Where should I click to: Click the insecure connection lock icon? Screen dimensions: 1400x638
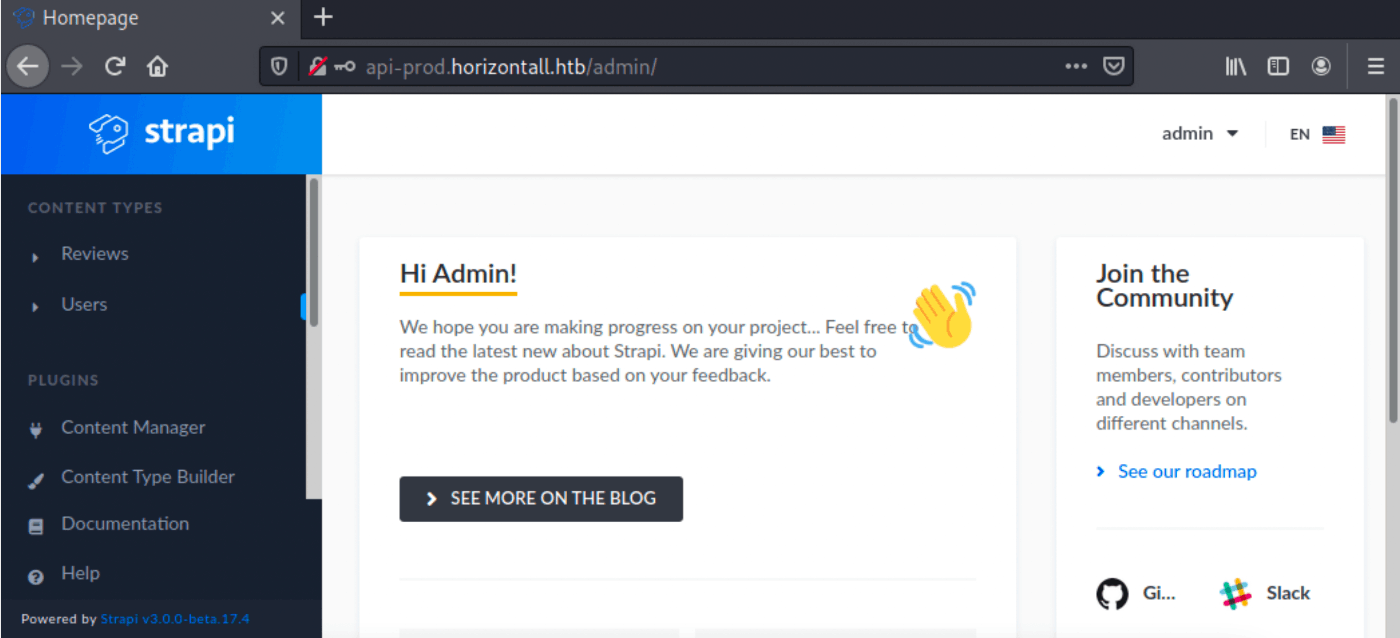point(317,67)
